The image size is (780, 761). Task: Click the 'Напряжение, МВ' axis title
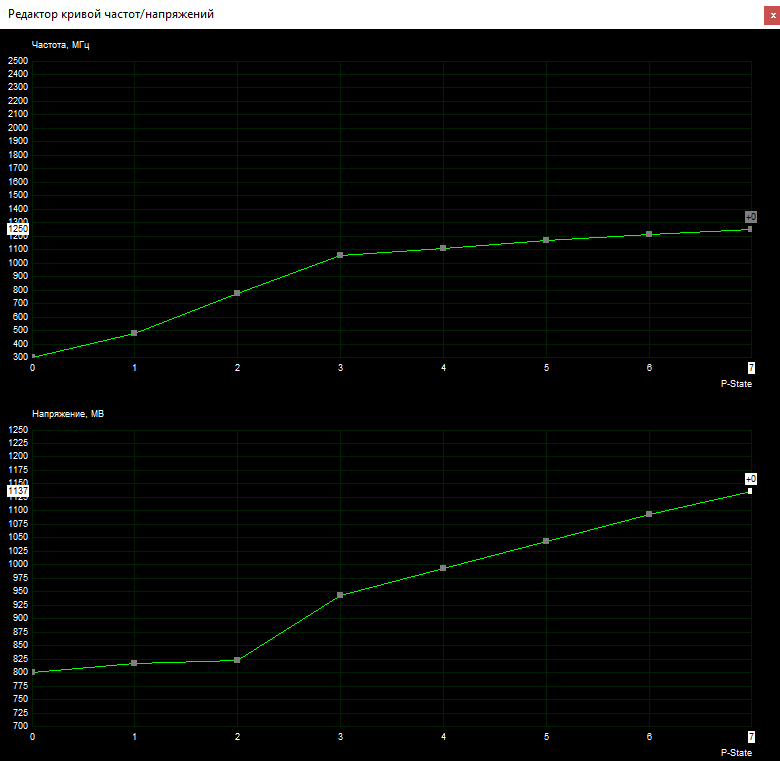68,414
